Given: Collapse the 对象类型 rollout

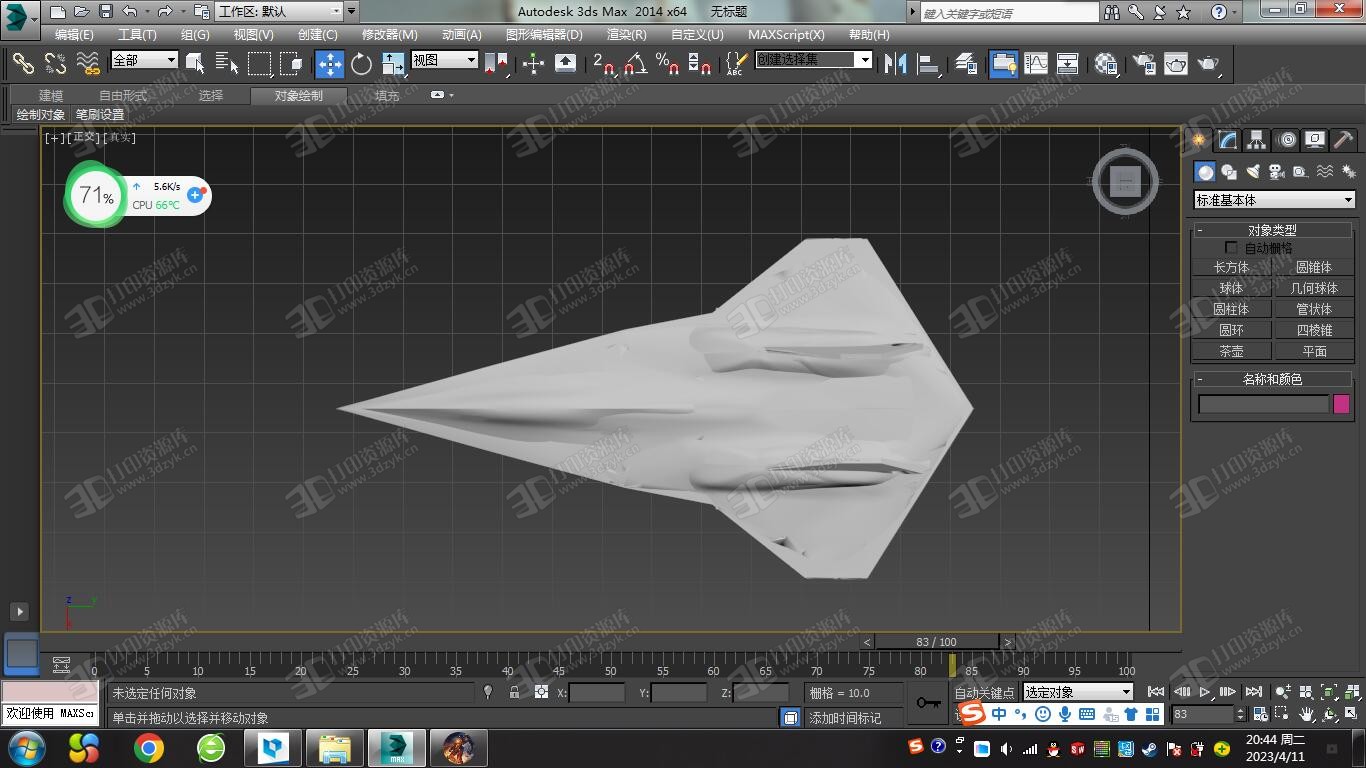Looking at the screenshot, I should pos(1271,230).
